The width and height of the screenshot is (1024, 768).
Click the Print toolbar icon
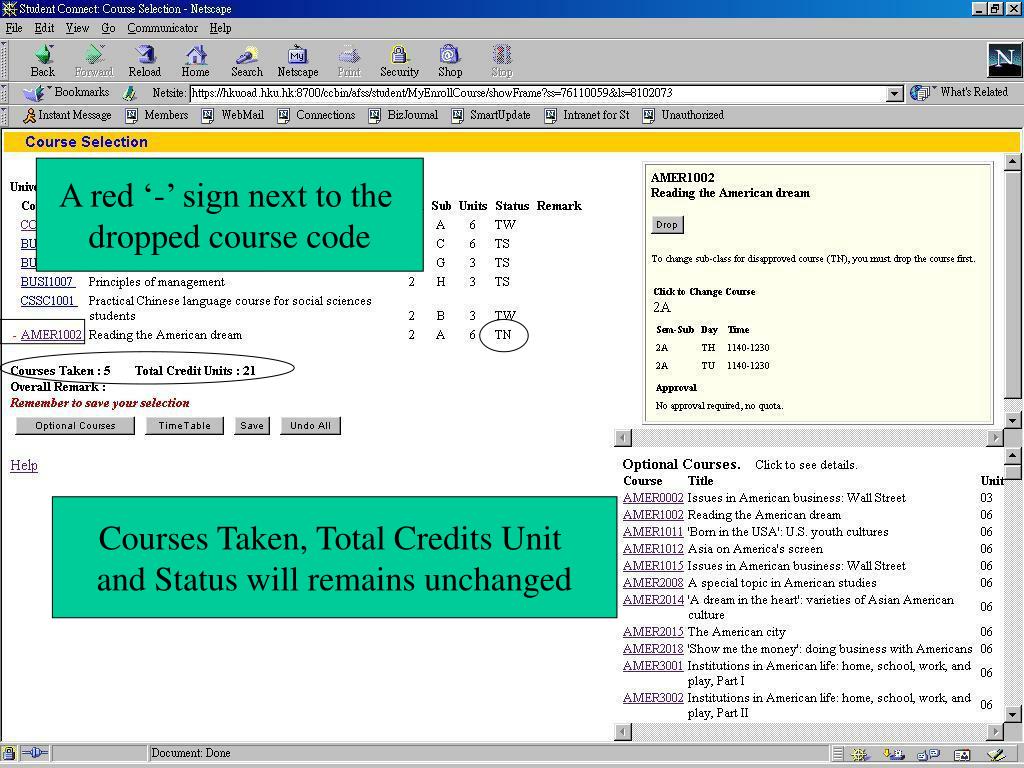(x=349, y=55)
